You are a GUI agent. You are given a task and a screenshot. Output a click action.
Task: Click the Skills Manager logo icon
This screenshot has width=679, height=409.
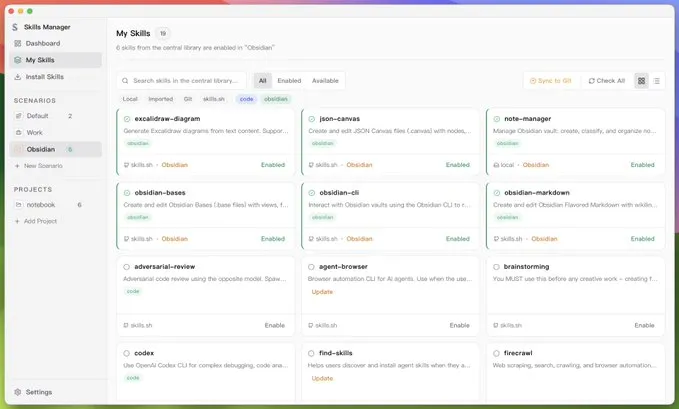15,27
